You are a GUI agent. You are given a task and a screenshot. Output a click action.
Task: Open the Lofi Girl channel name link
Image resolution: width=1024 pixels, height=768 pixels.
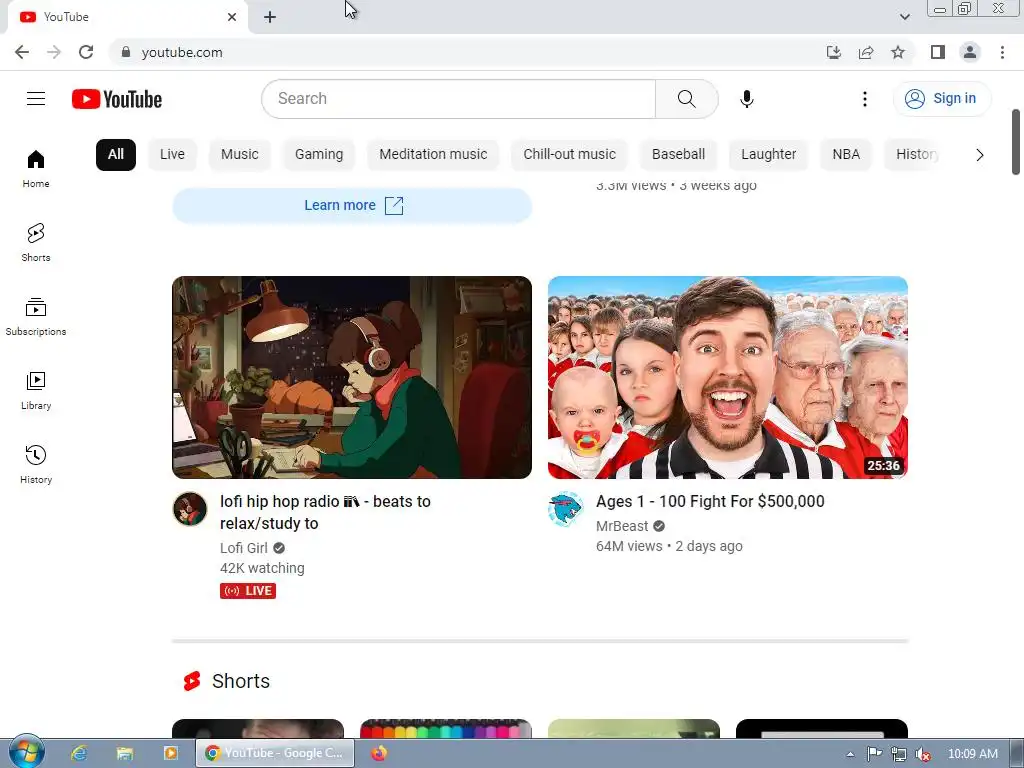click(x=244, y=548)
